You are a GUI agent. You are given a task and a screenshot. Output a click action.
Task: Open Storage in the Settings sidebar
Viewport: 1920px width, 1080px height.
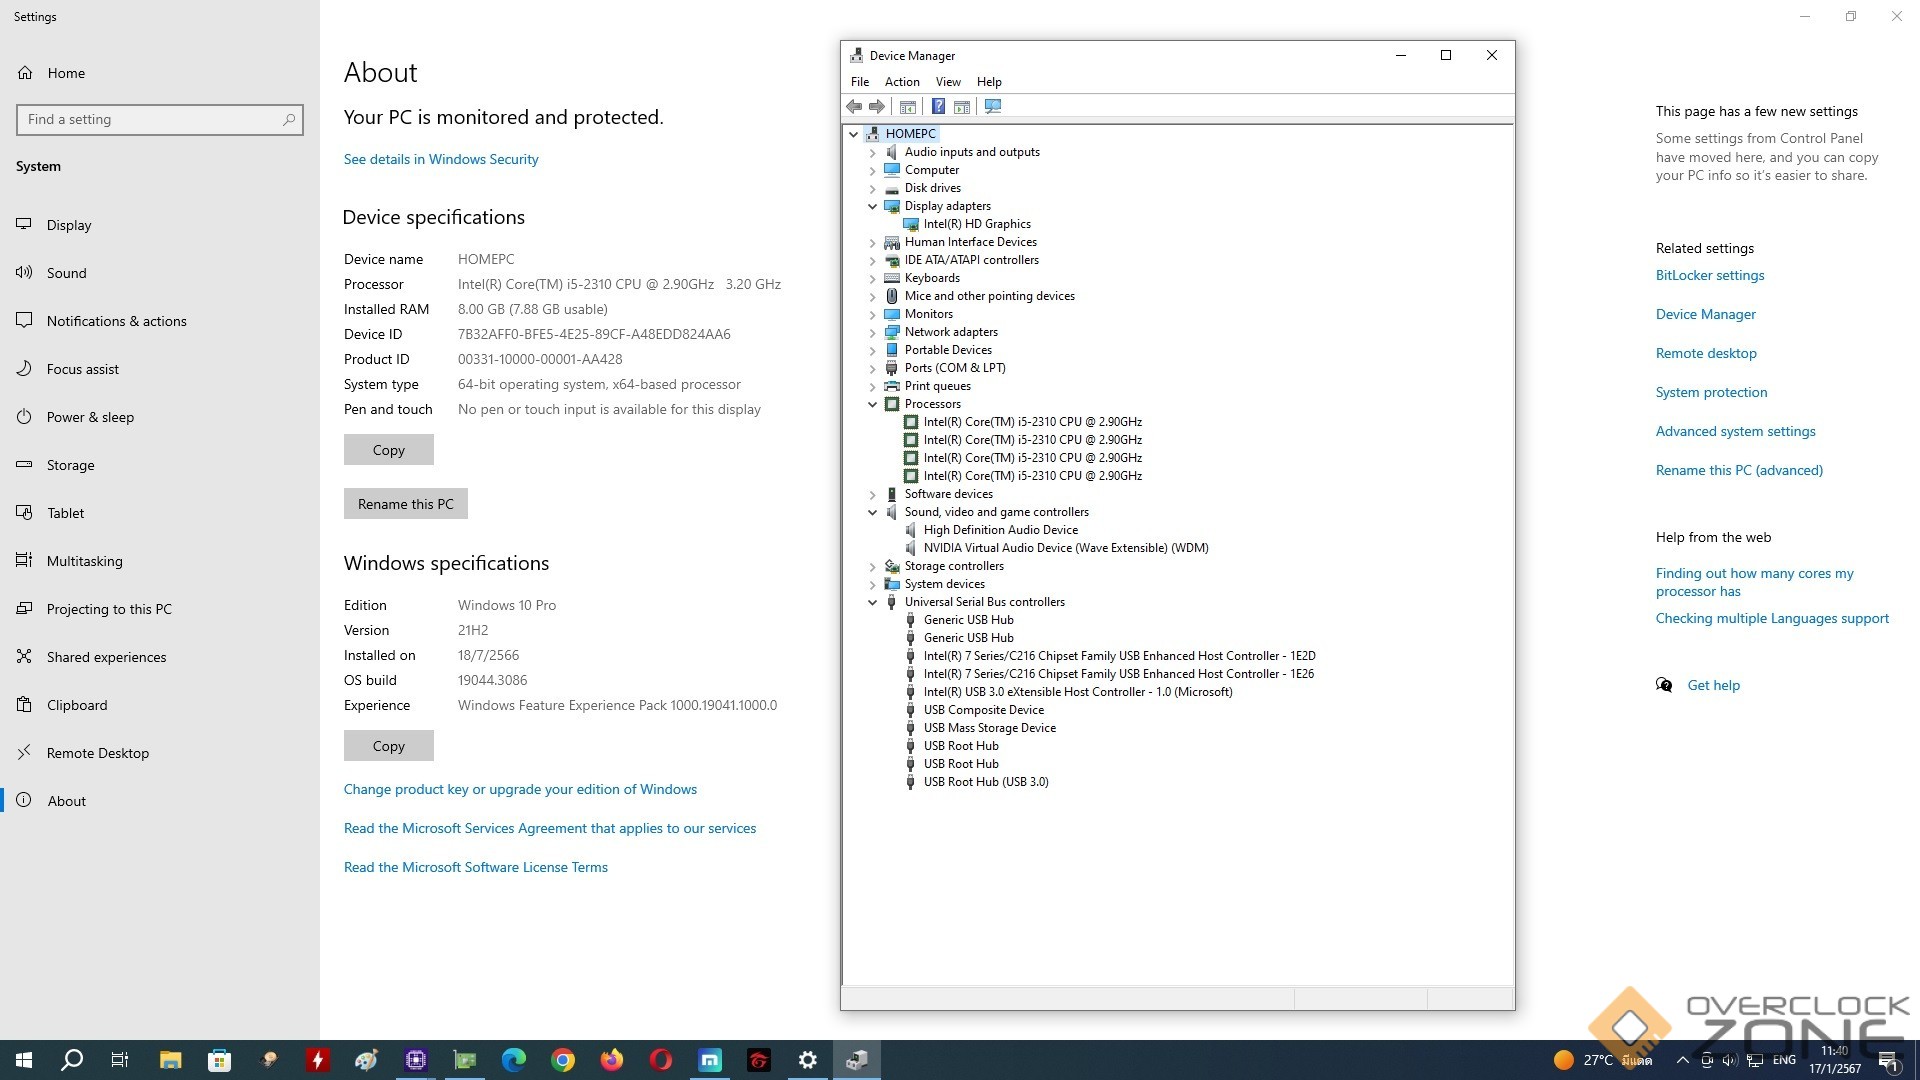(70, 465)
